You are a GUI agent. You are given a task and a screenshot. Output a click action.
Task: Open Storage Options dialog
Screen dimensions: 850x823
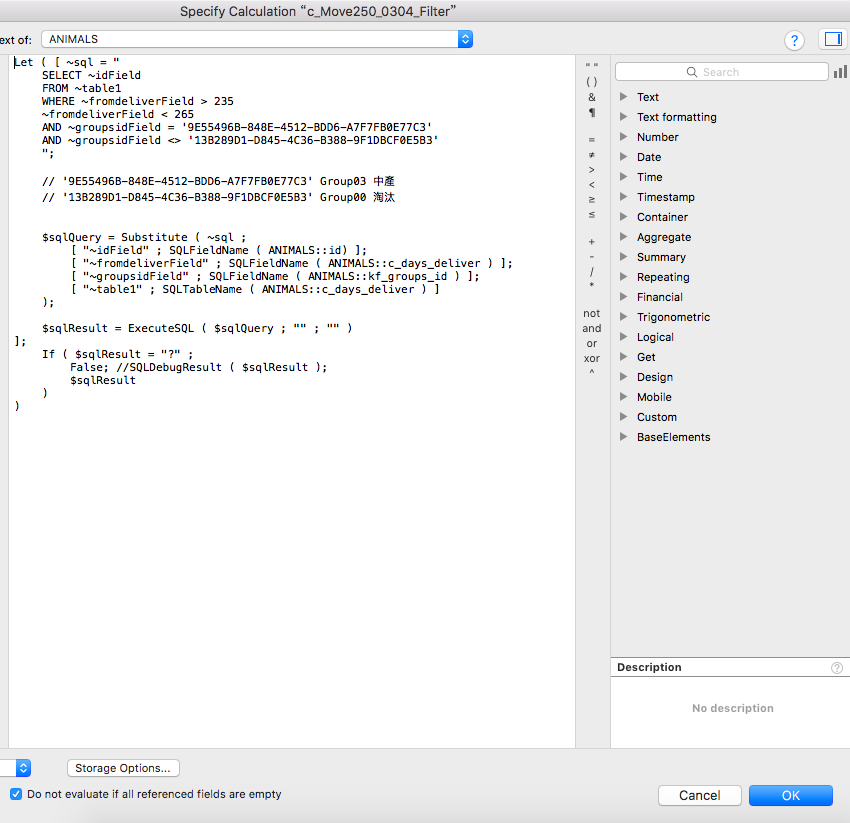click(123, 768)
